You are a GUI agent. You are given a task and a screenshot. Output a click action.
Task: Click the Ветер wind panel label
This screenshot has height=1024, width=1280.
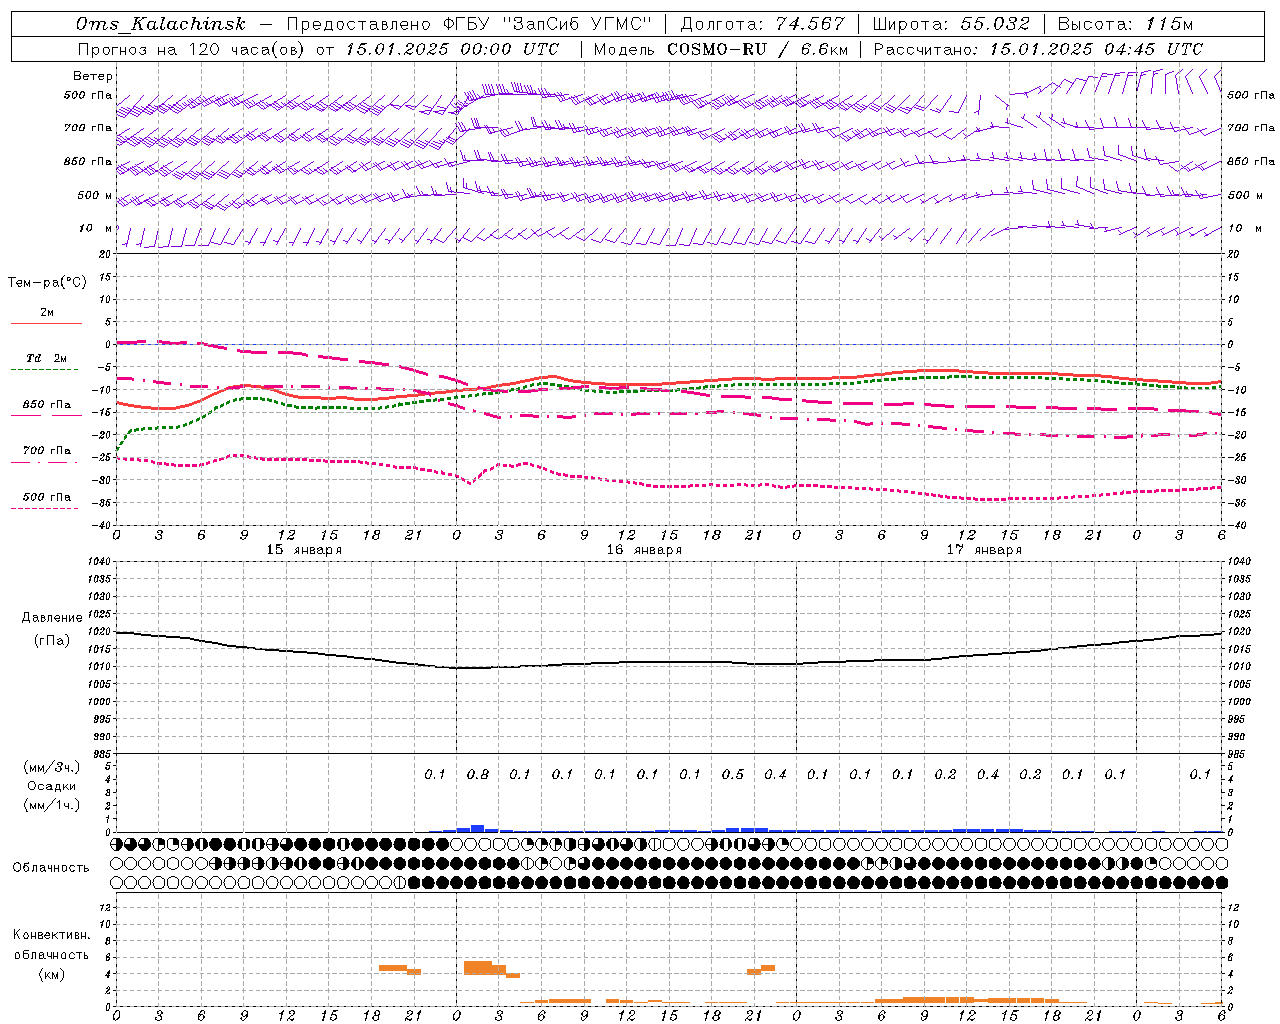[x=93, y=76]
